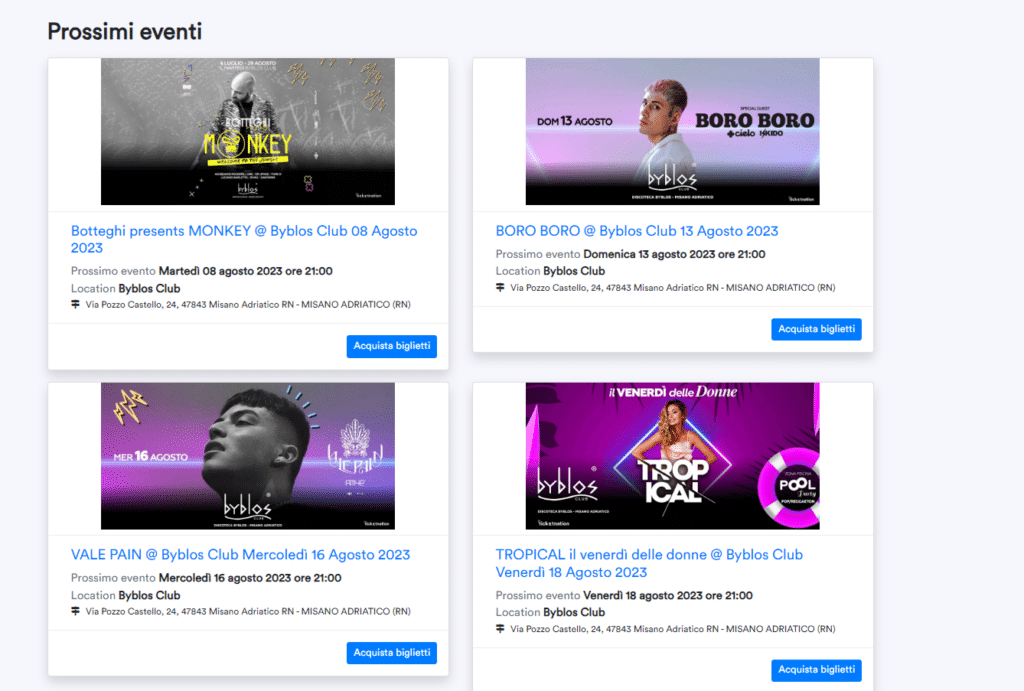
Task: Buy tickets for the BORO BORO event
Action: point(816,329)
